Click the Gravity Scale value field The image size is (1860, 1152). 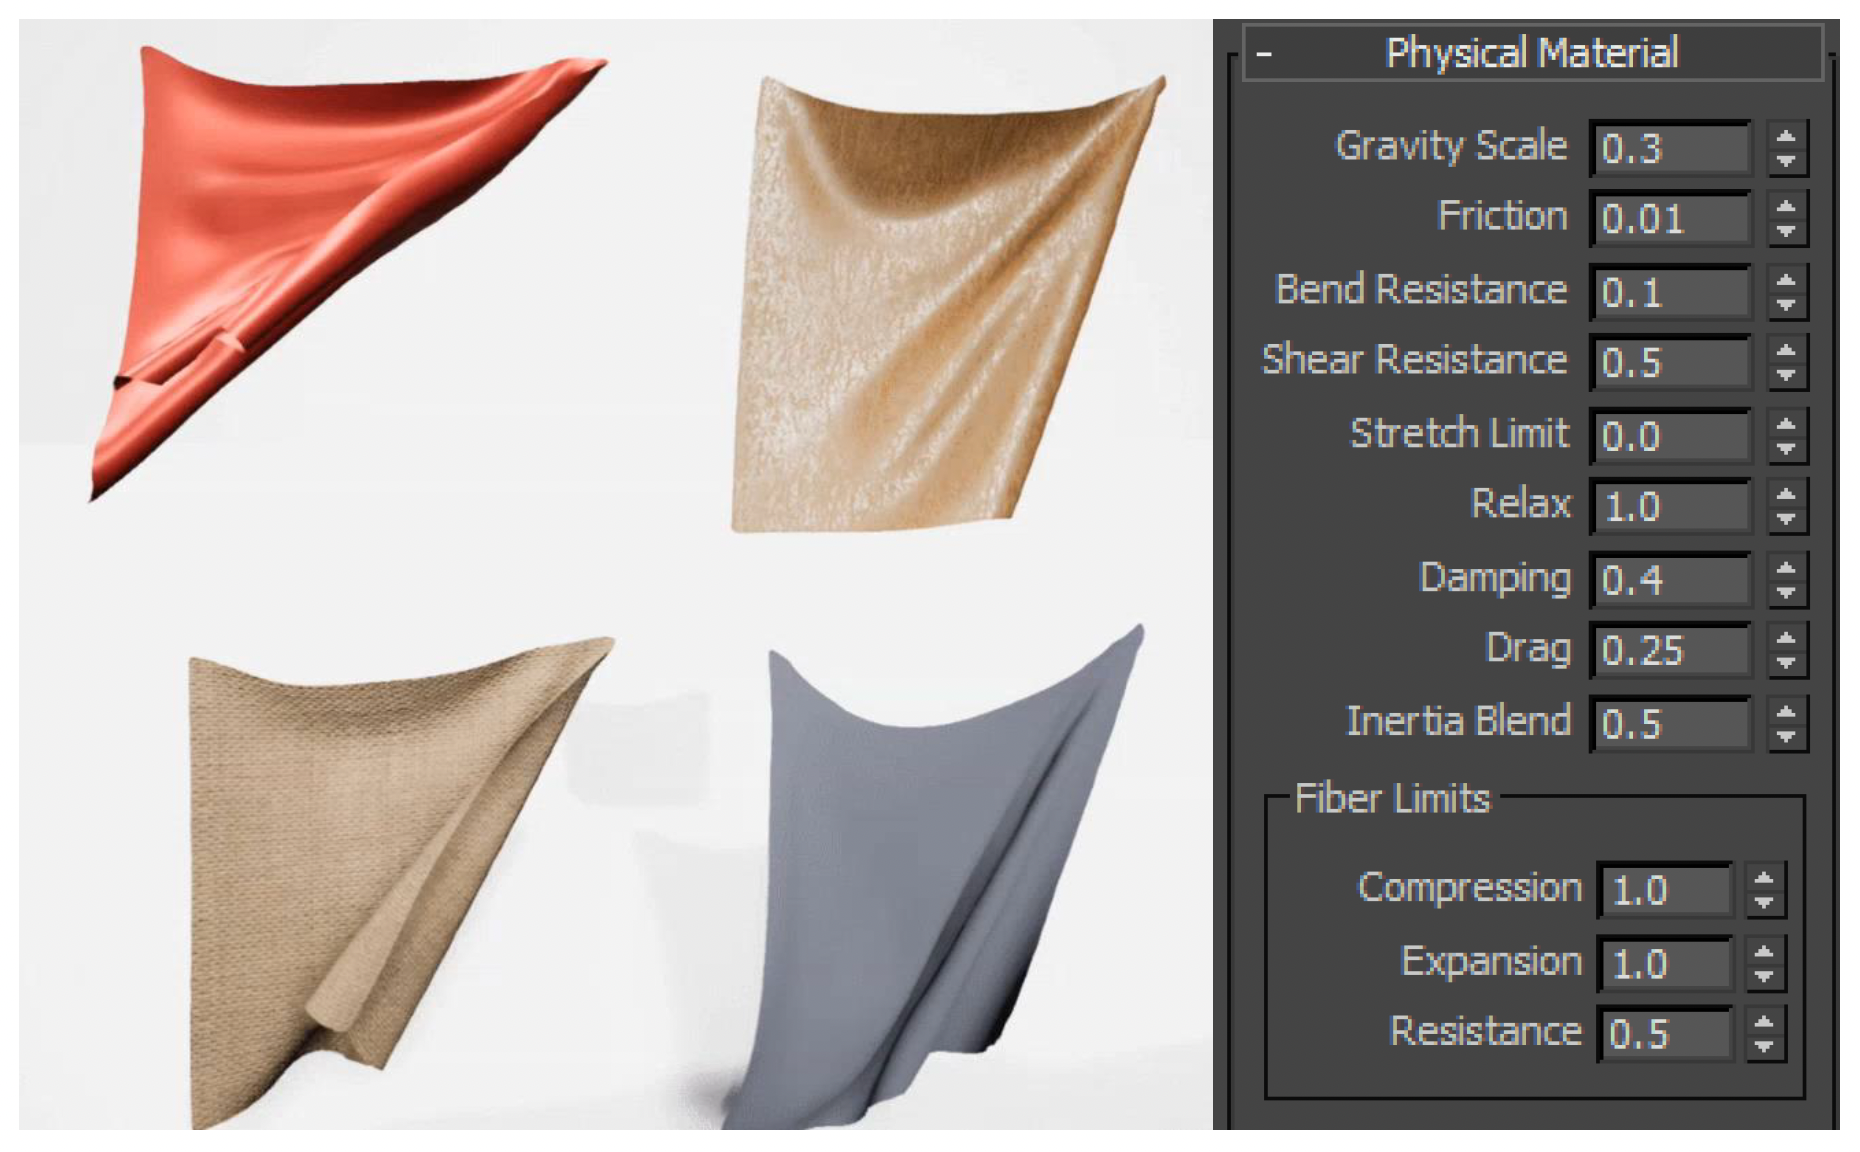click(1669, 148)
